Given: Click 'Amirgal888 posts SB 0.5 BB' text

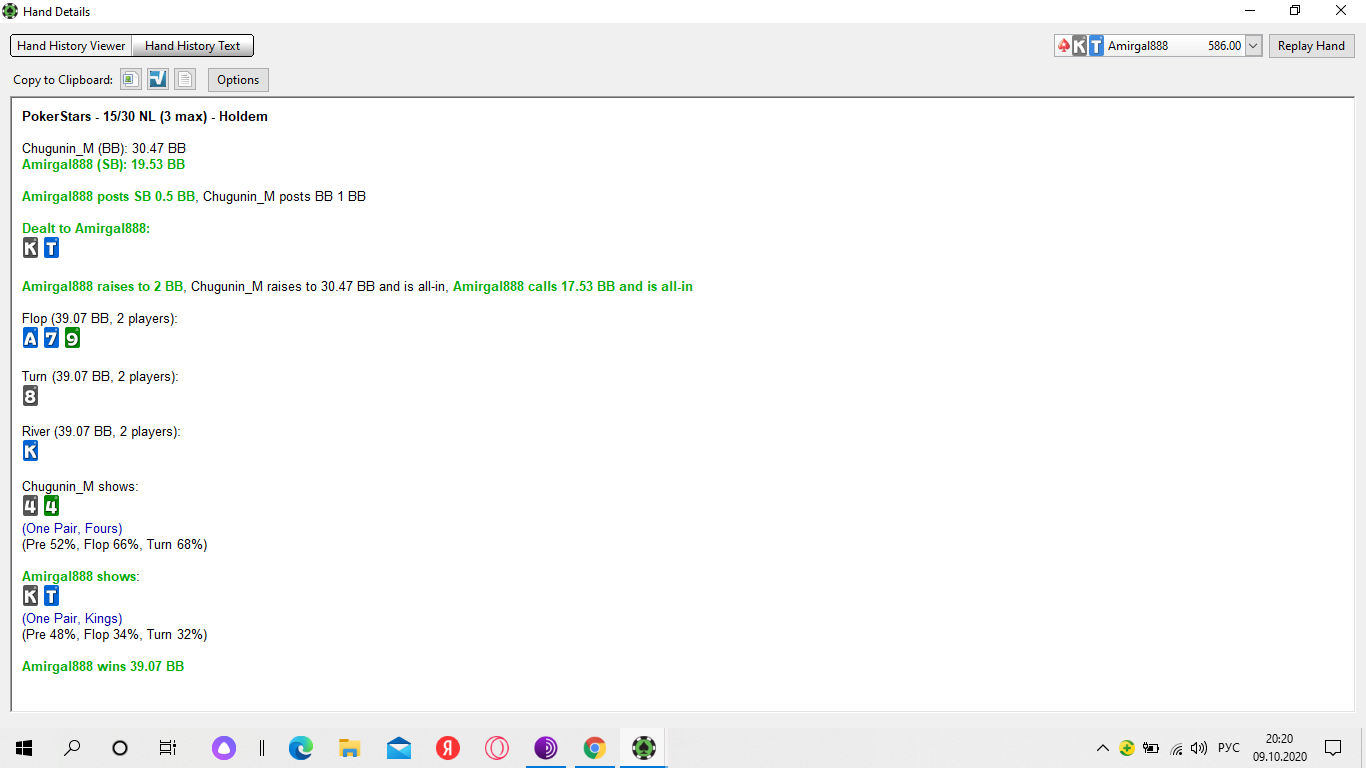Looking at the screenshot, I should click(109, 196).
